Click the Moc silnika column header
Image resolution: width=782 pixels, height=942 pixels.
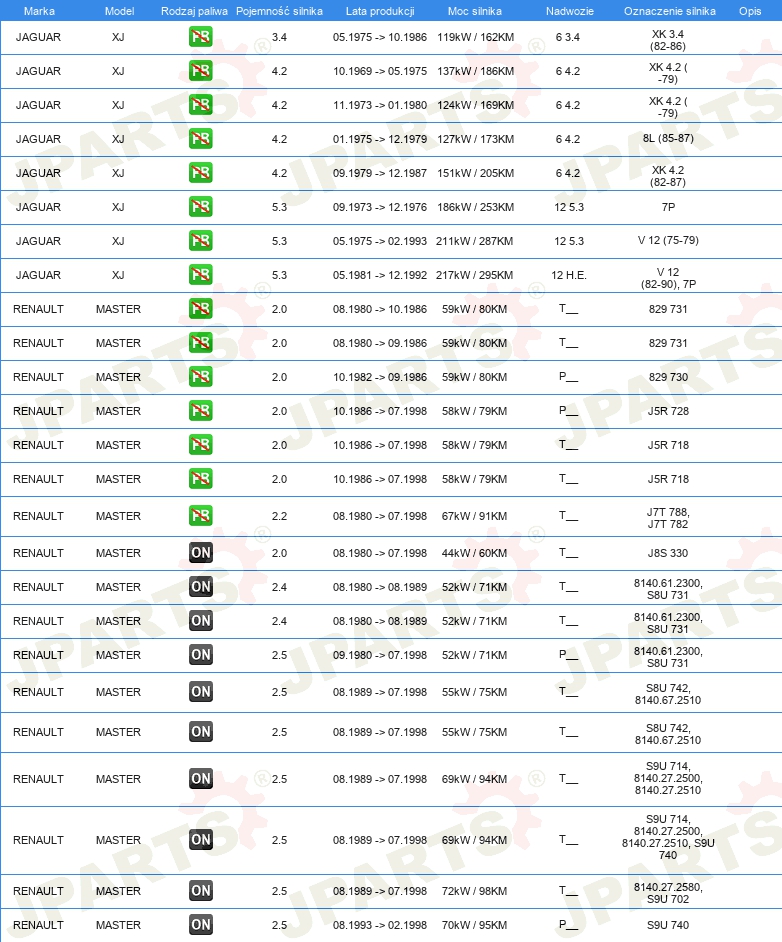point(474,11)
